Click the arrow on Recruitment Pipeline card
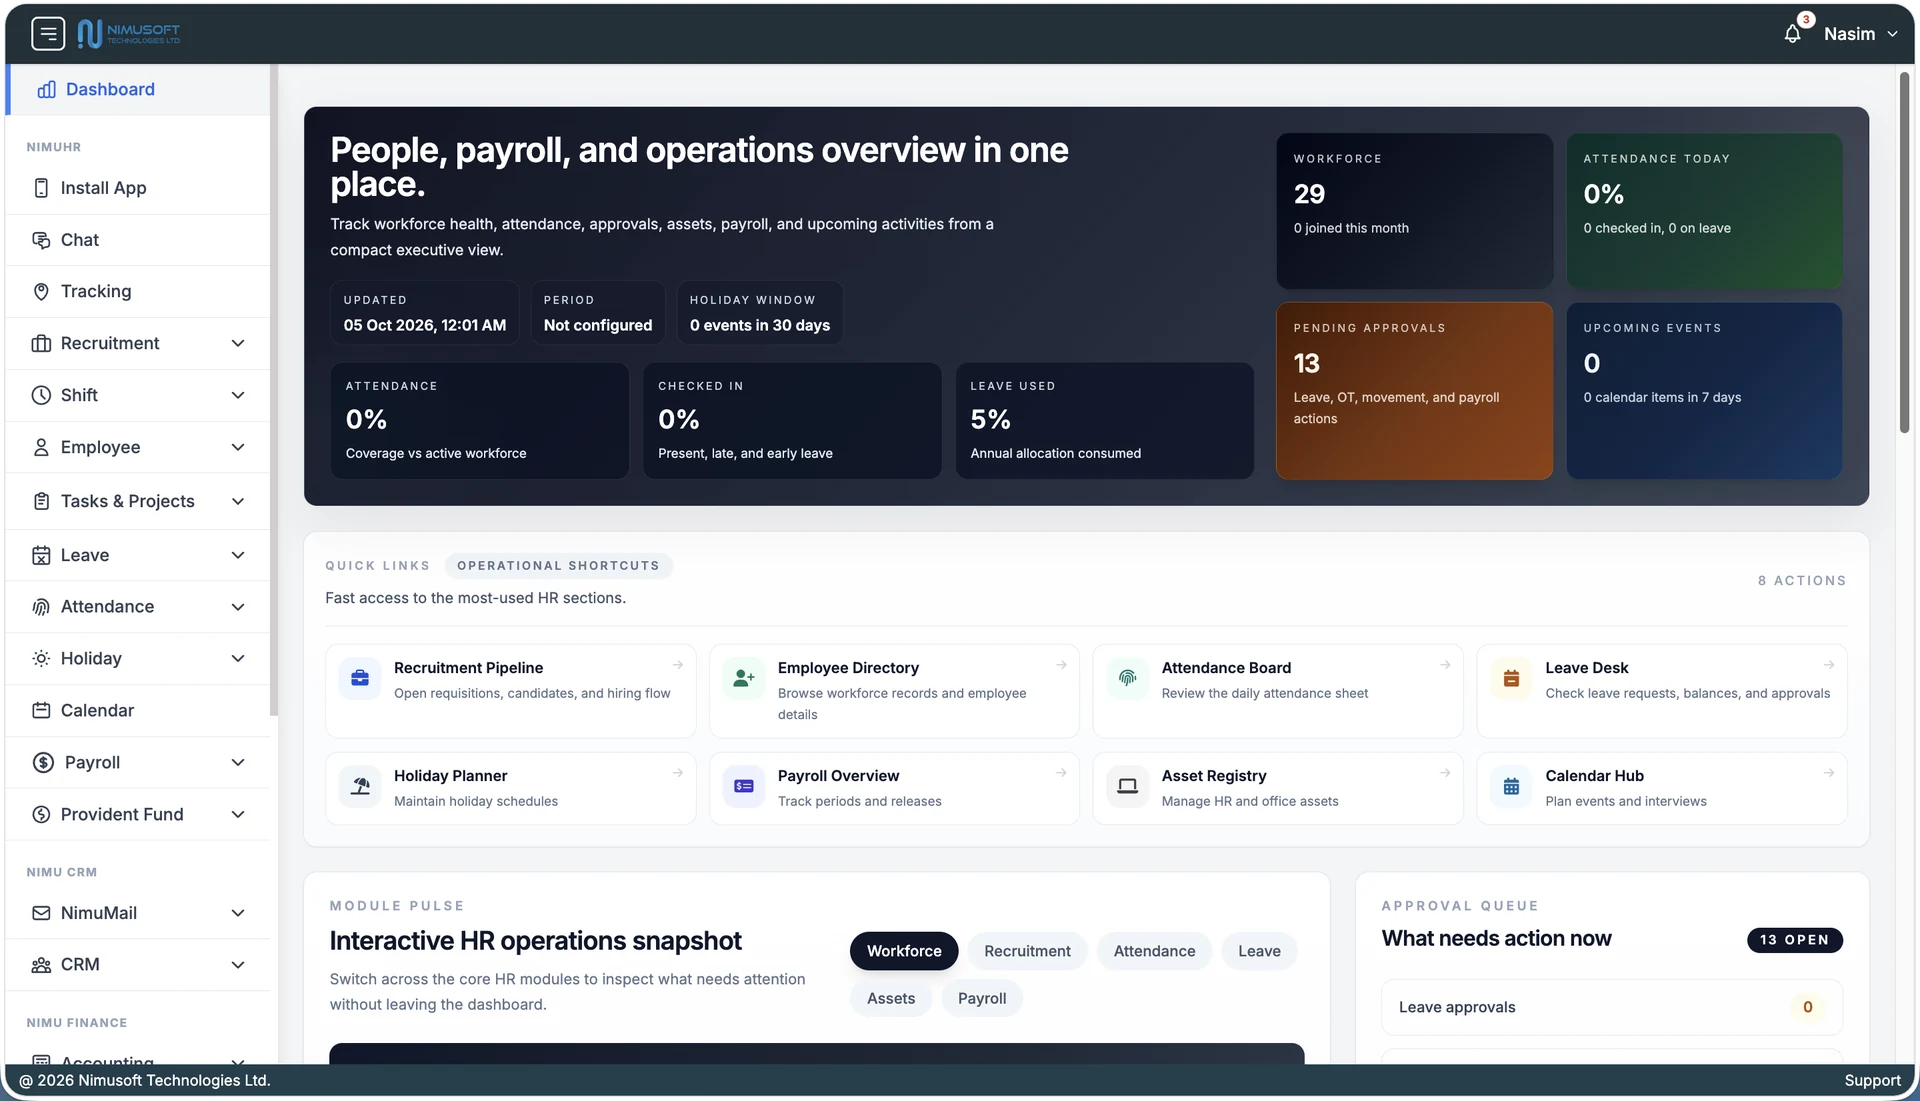 pyautogui.click(x=678, y=665)
